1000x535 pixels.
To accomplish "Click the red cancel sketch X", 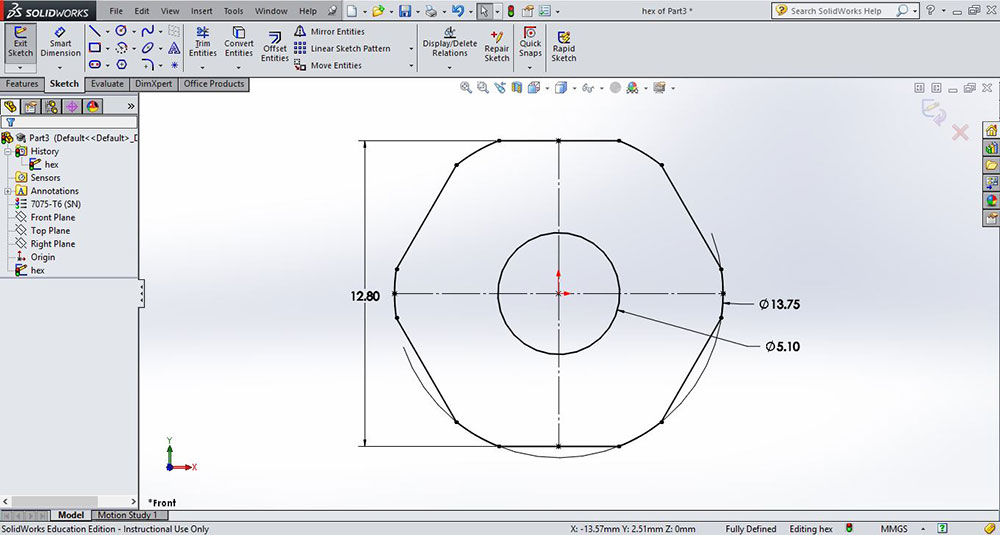I will coord(960,132).
